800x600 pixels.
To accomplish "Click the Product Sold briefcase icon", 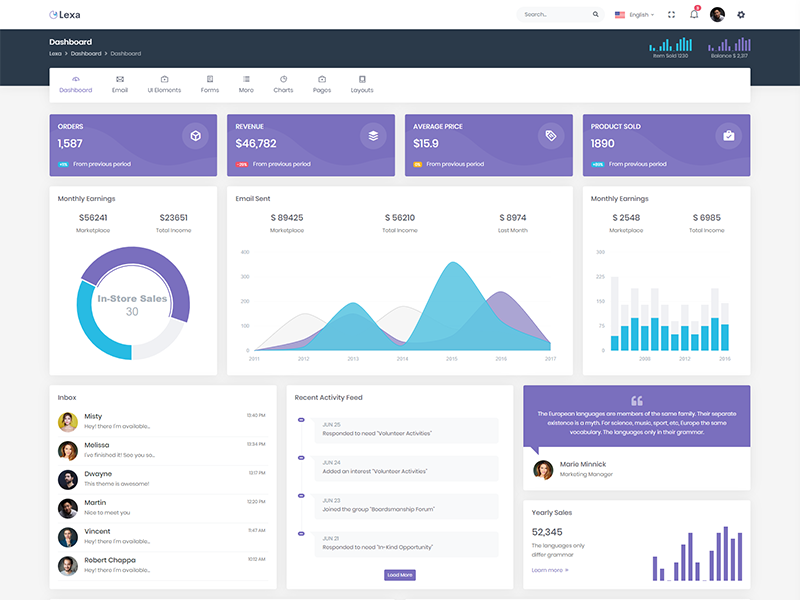I will click(x=729, y=136).
